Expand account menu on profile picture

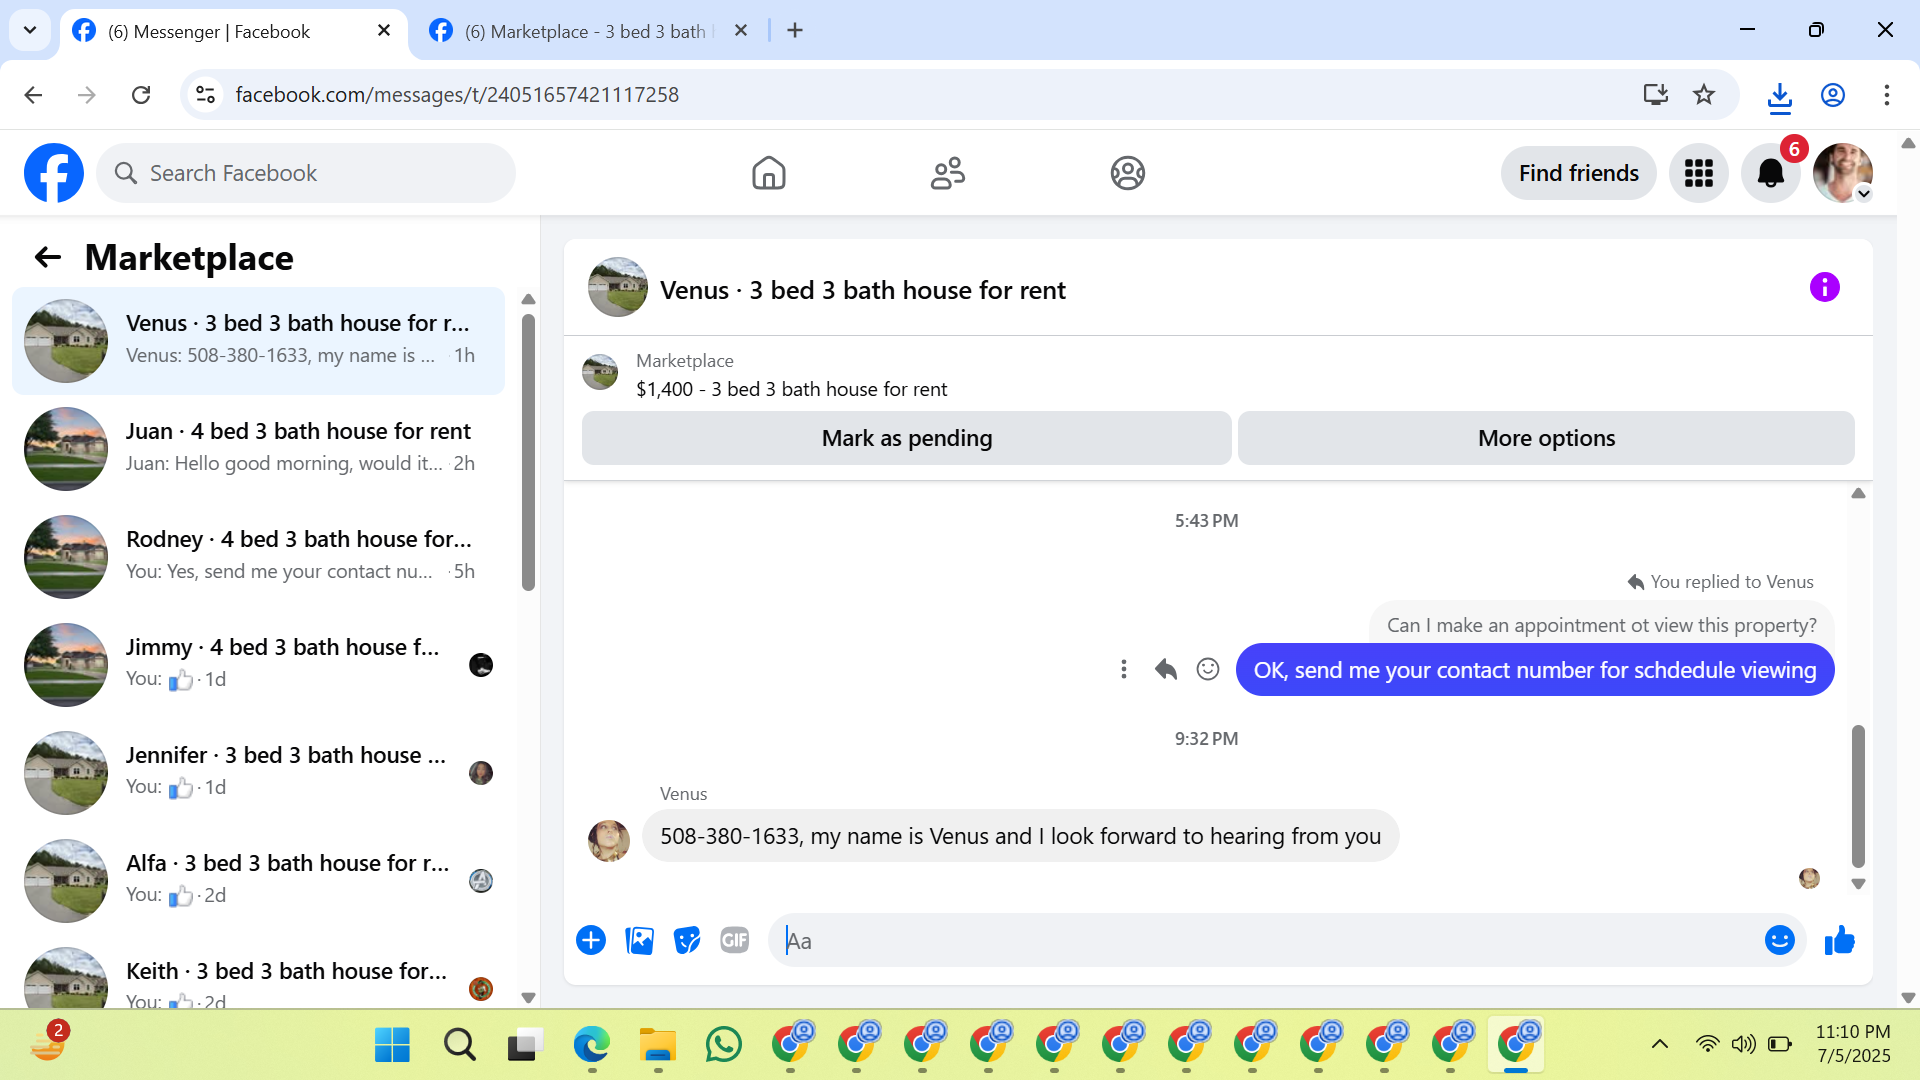click(1843, 173)
